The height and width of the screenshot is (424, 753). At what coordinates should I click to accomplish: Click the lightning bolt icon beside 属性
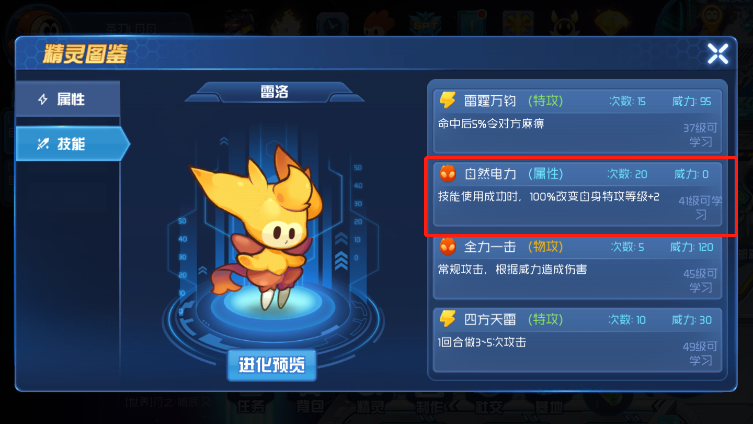tap(43, 99)
